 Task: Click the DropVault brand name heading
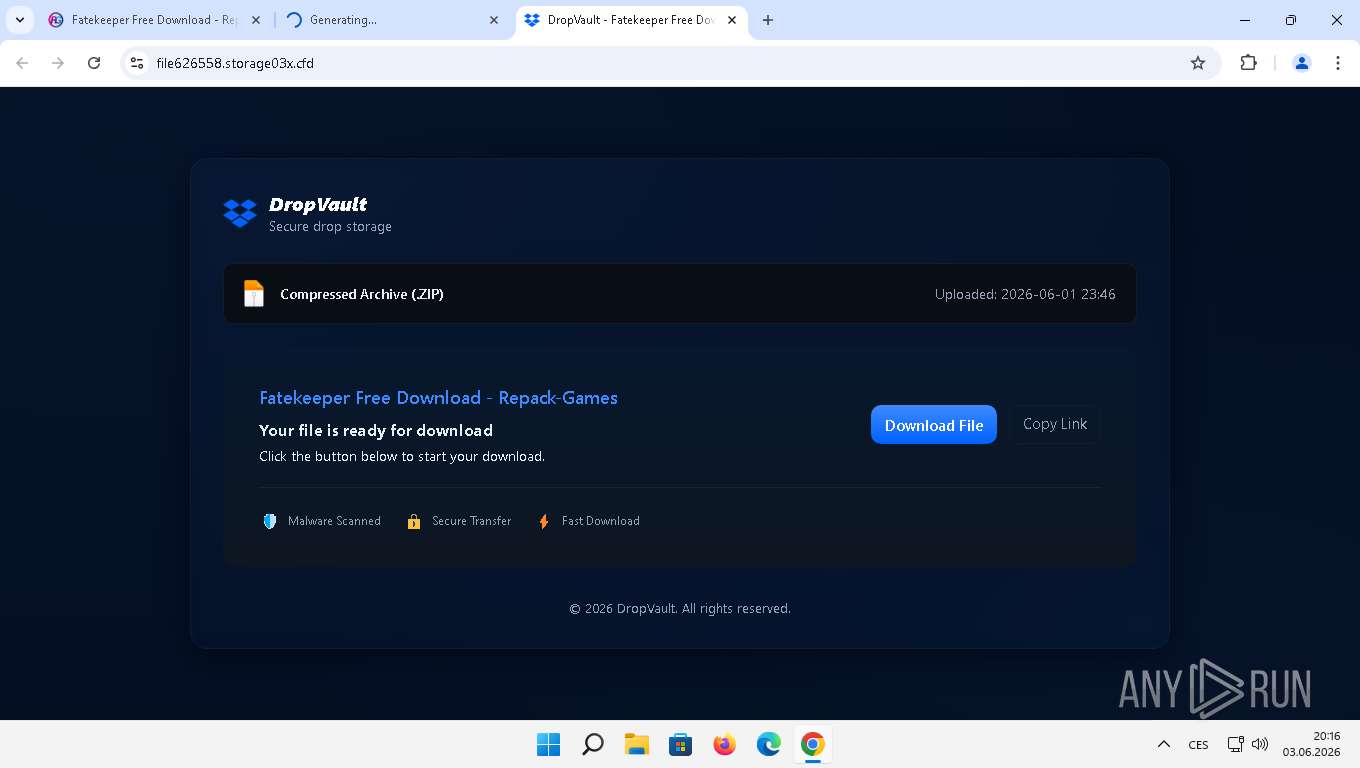tap(318, 205)
